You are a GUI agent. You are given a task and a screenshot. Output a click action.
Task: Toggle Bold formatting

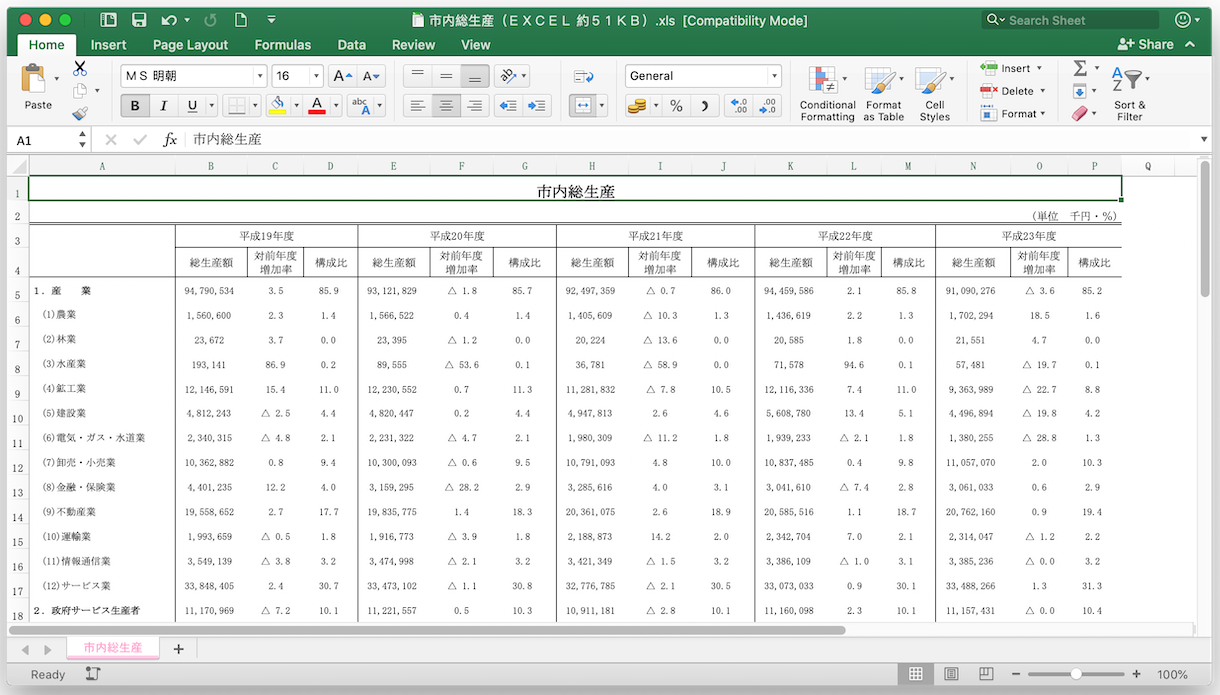(x=135, y=106)
